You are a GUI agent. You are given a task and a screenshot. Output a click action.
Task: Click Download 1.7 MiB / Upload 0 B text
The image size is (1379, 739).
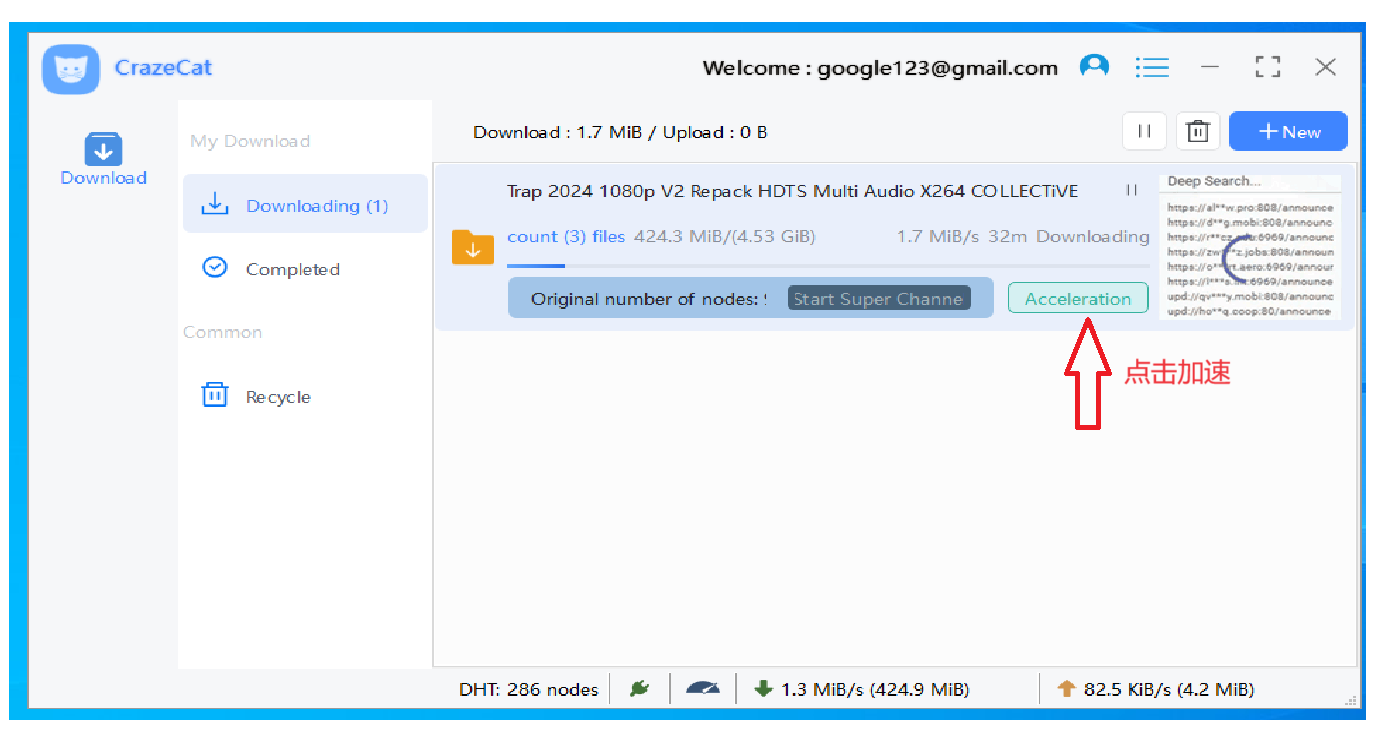pos(620,132)
